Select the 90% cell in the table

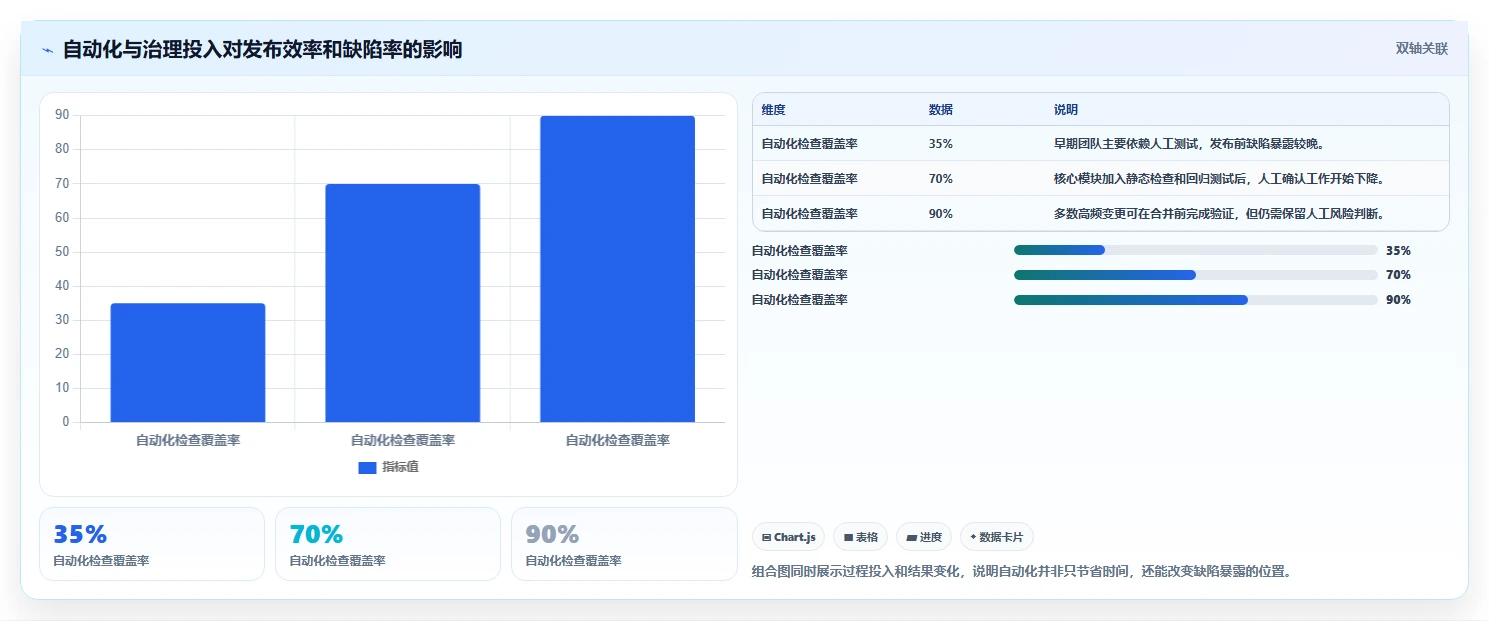click(941, 214)
